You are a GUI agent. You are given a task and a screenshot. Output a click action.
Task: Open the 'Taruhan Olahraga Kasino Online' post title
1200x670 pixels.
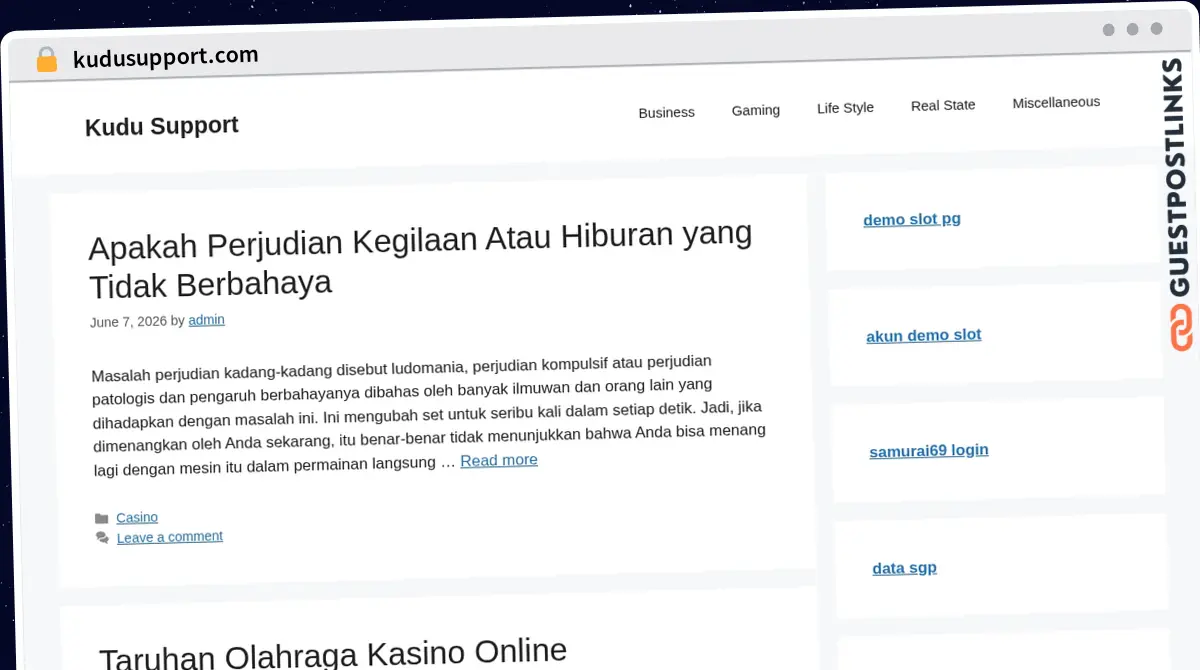point(333,654)
